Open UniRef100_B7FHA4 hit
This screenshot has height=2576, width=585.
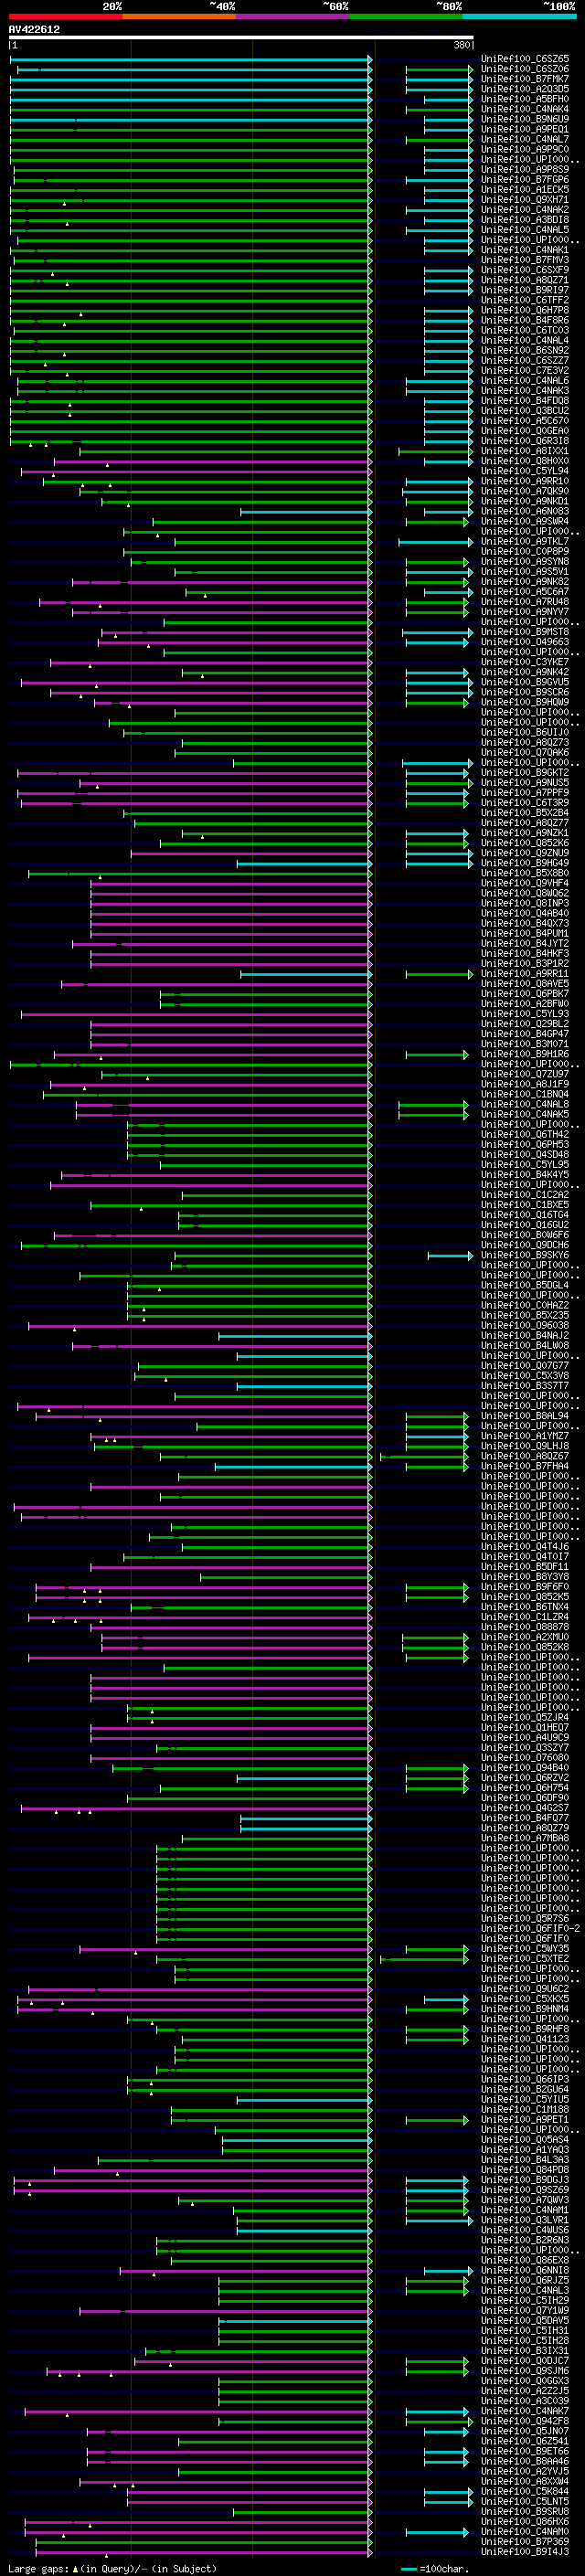(x=525, y=1466)
